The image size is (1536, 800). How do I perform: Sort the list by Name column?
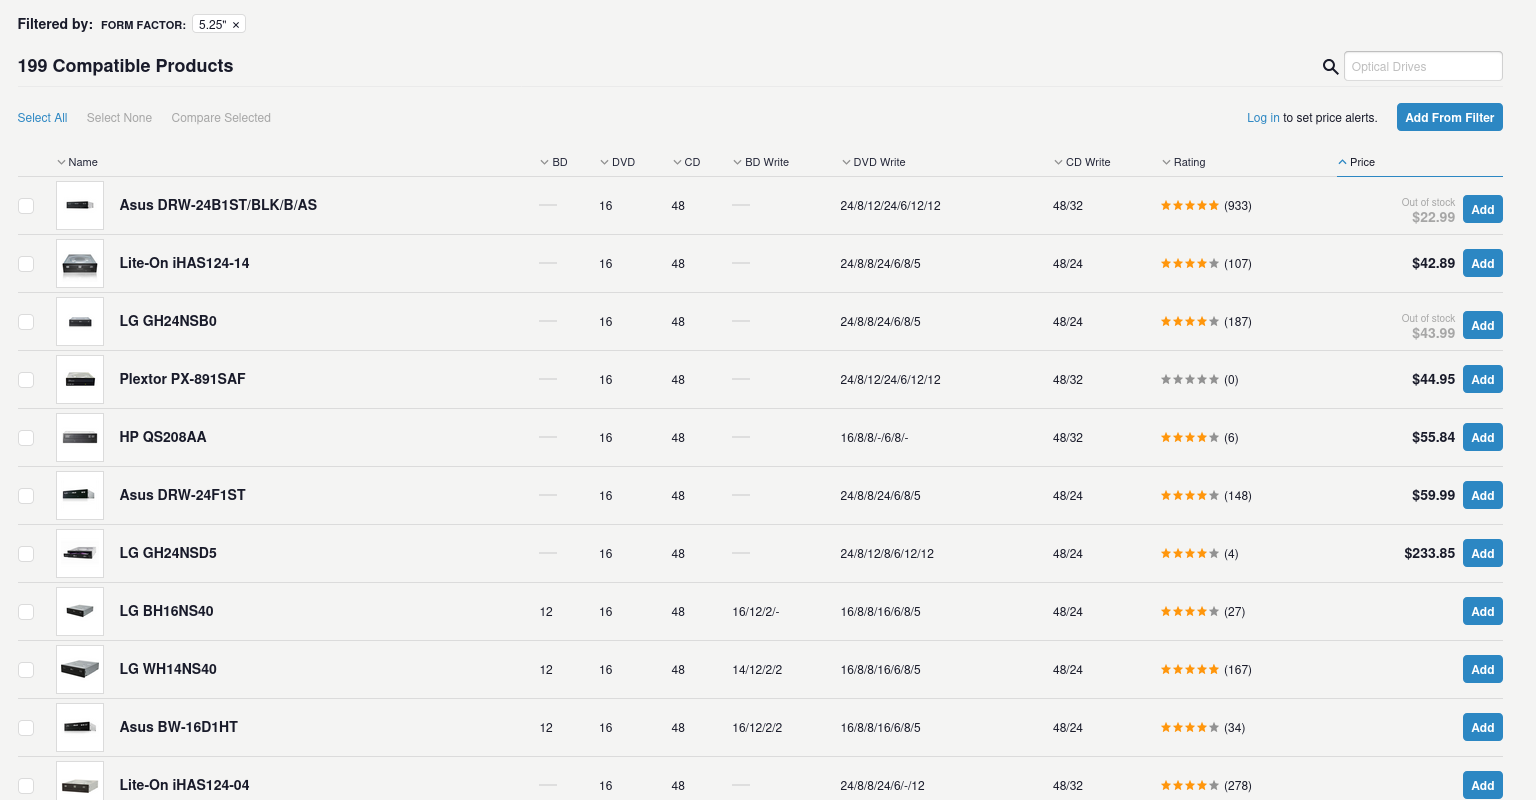click(x=77, y=162)
